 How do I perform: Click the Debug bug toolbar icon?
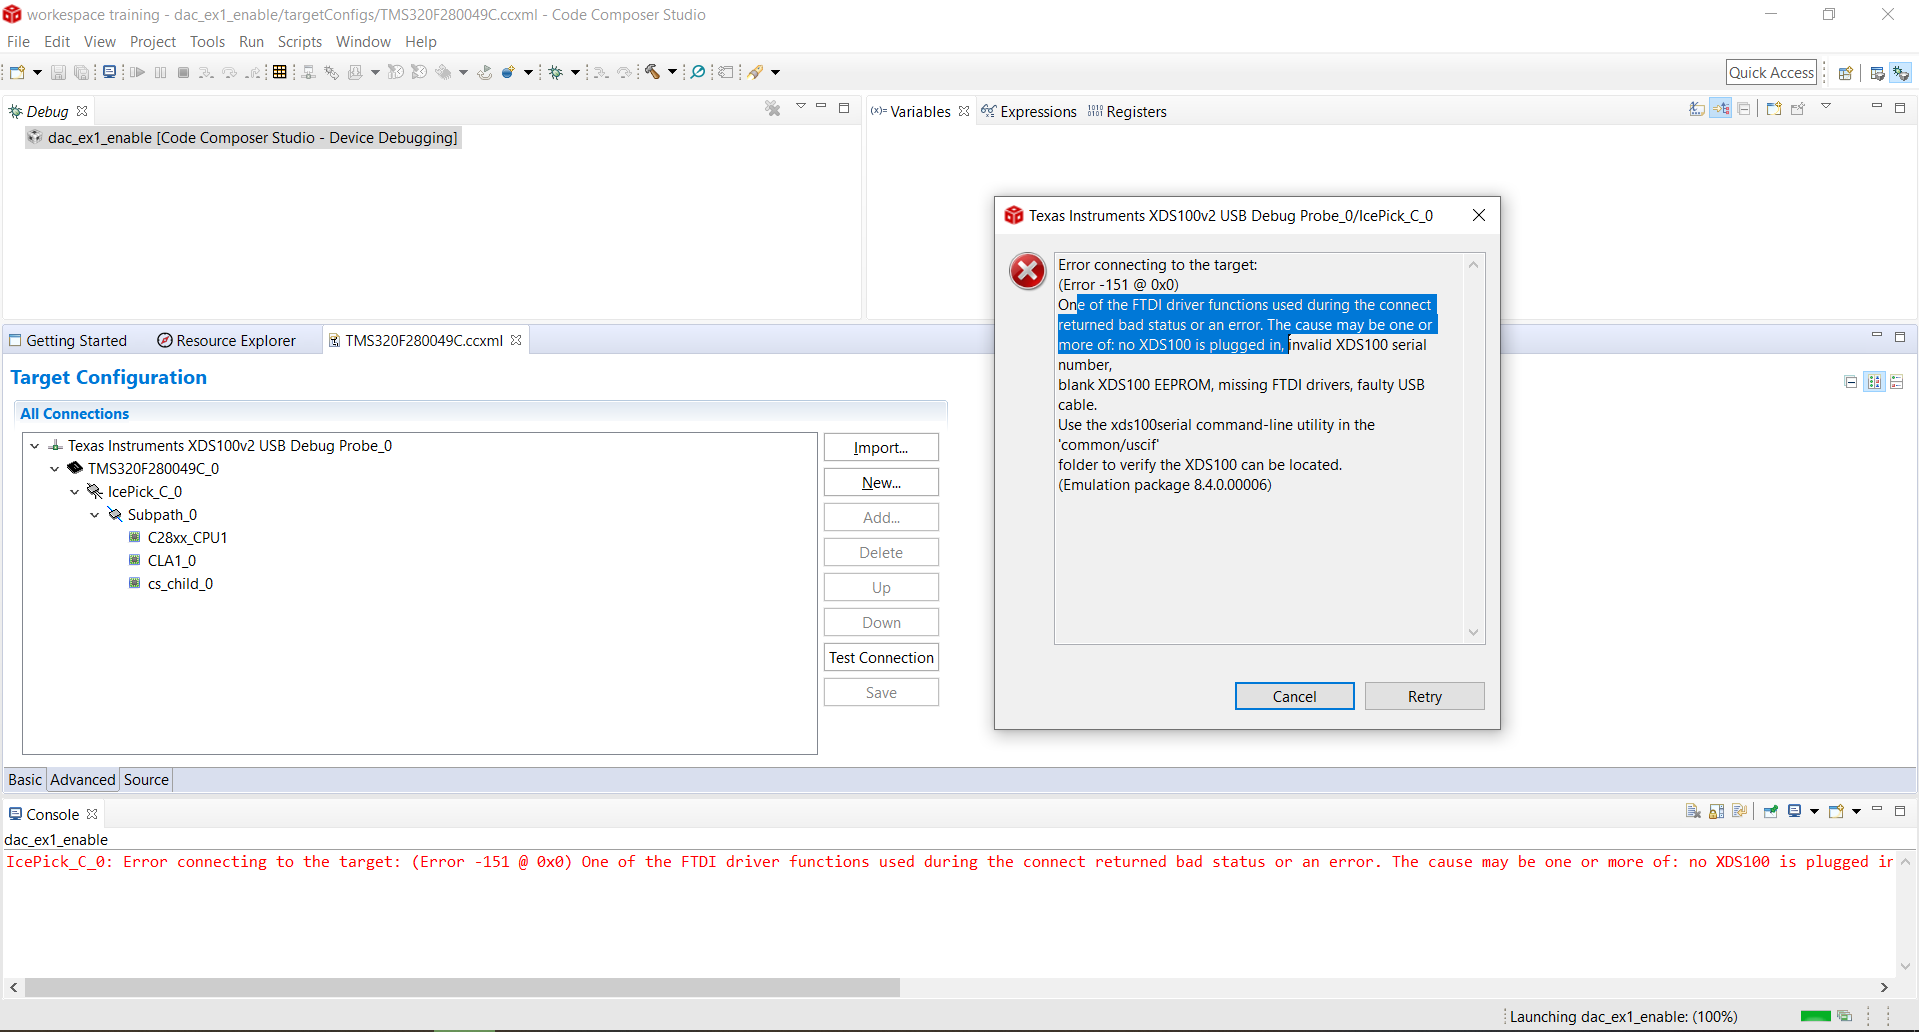coord(556,72)
